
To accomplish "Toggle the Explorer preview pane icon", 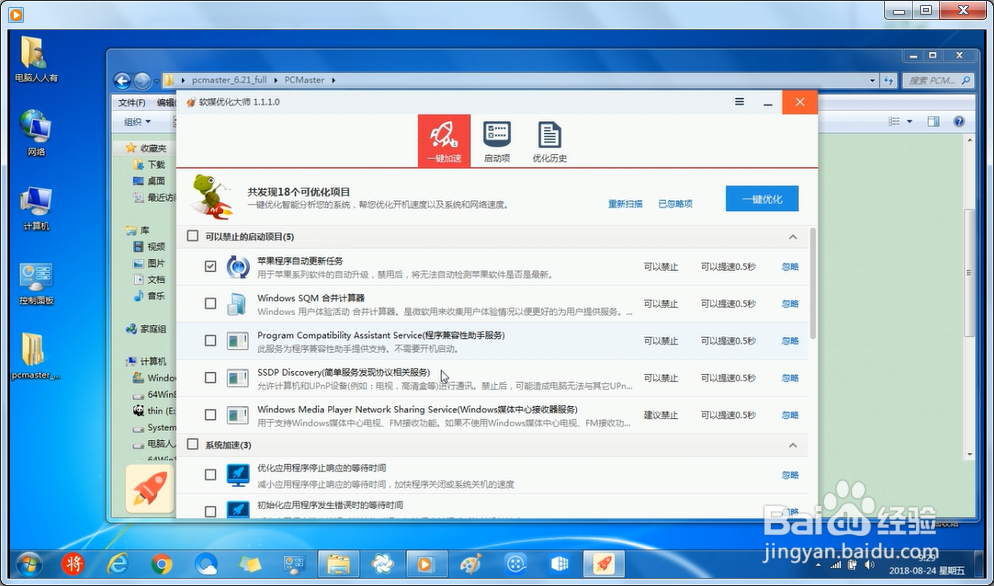I will pyautogui.click(x=933, y=121).
